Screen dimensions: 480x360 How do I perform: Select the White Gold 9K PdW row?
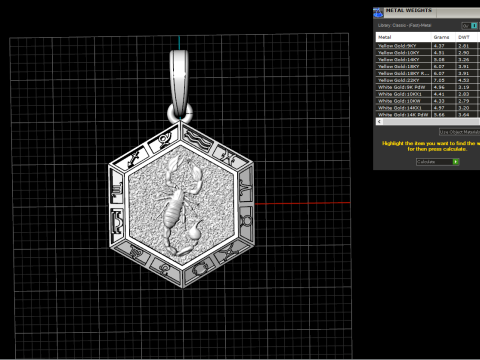428,87
